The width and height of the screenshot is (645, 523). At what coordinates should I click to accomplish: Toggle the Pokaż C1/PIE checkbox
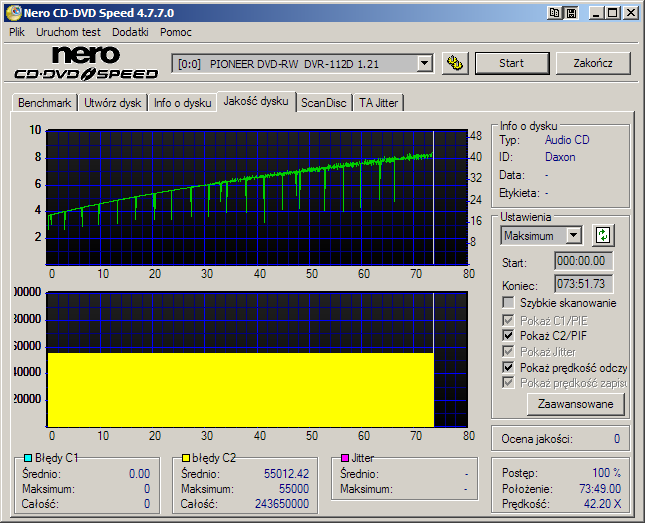click(x=508, y=320)
